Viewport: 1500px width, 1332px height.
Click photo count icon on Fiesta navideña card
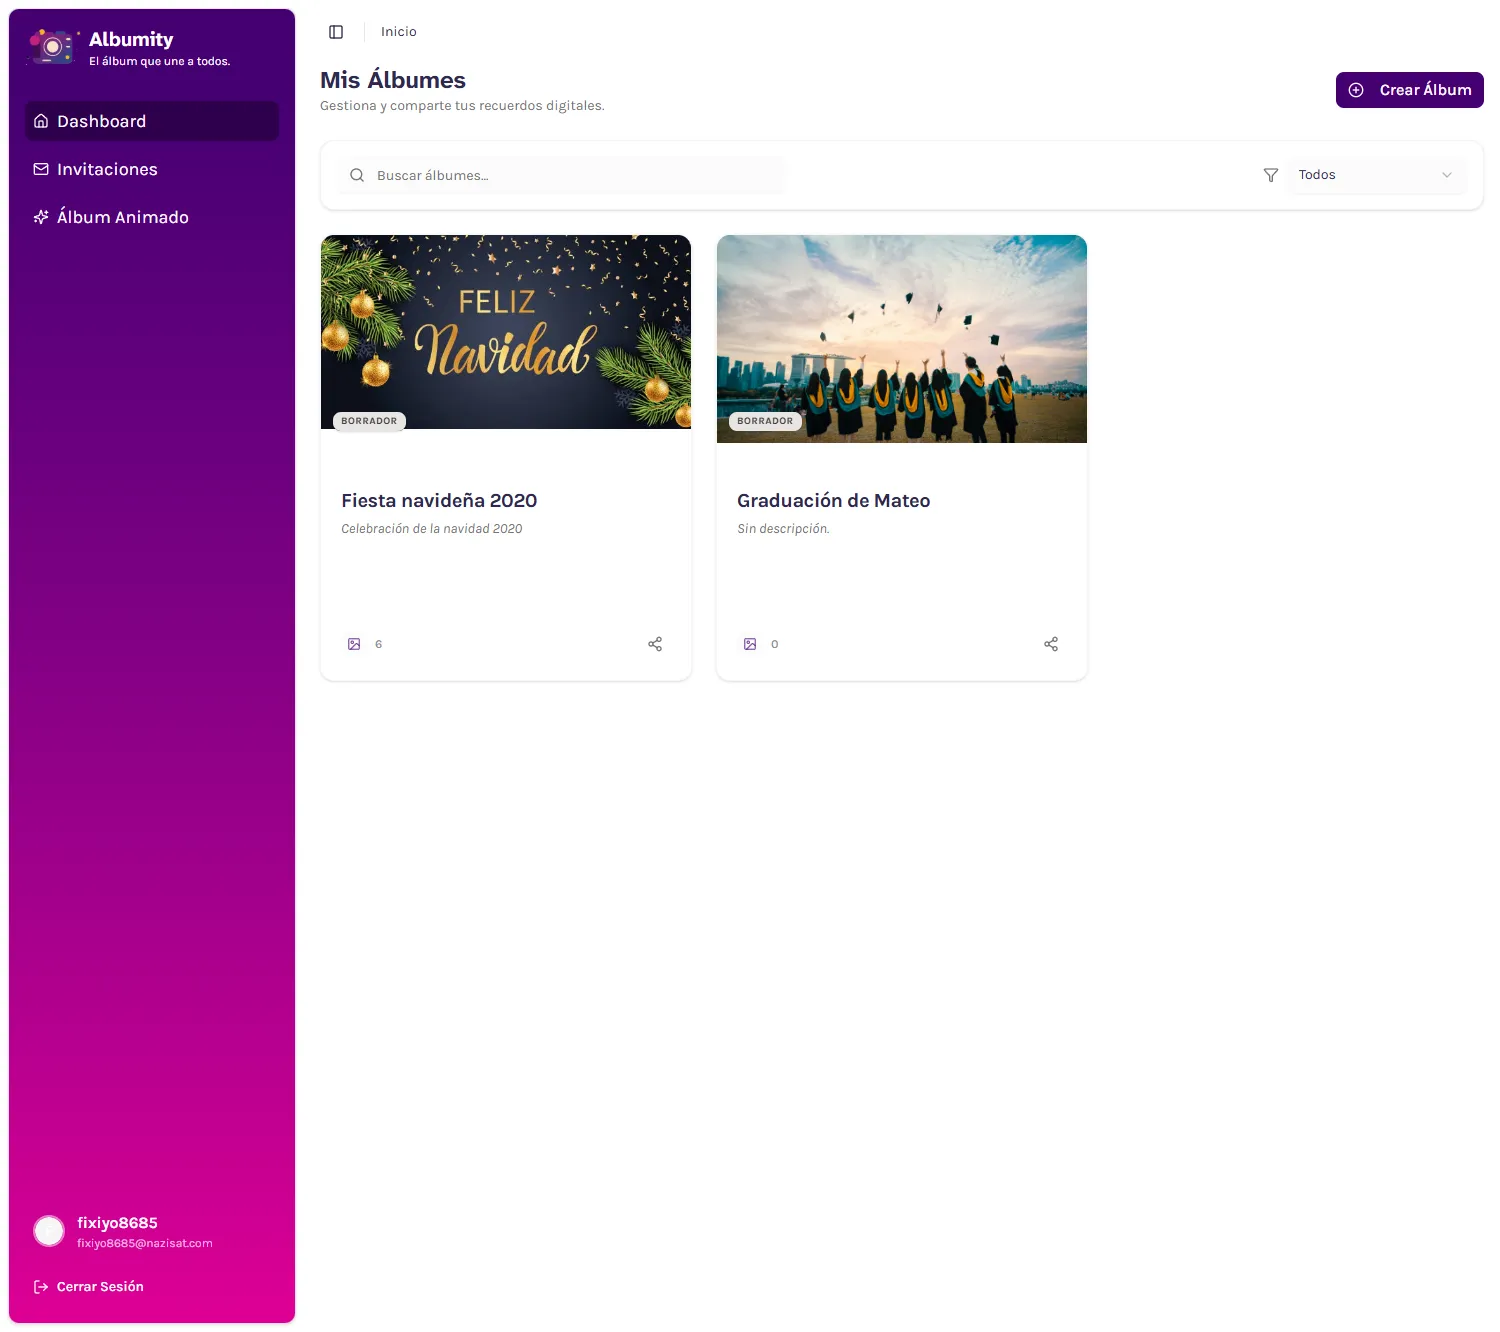pyautogui.click(x=354, y=644)
